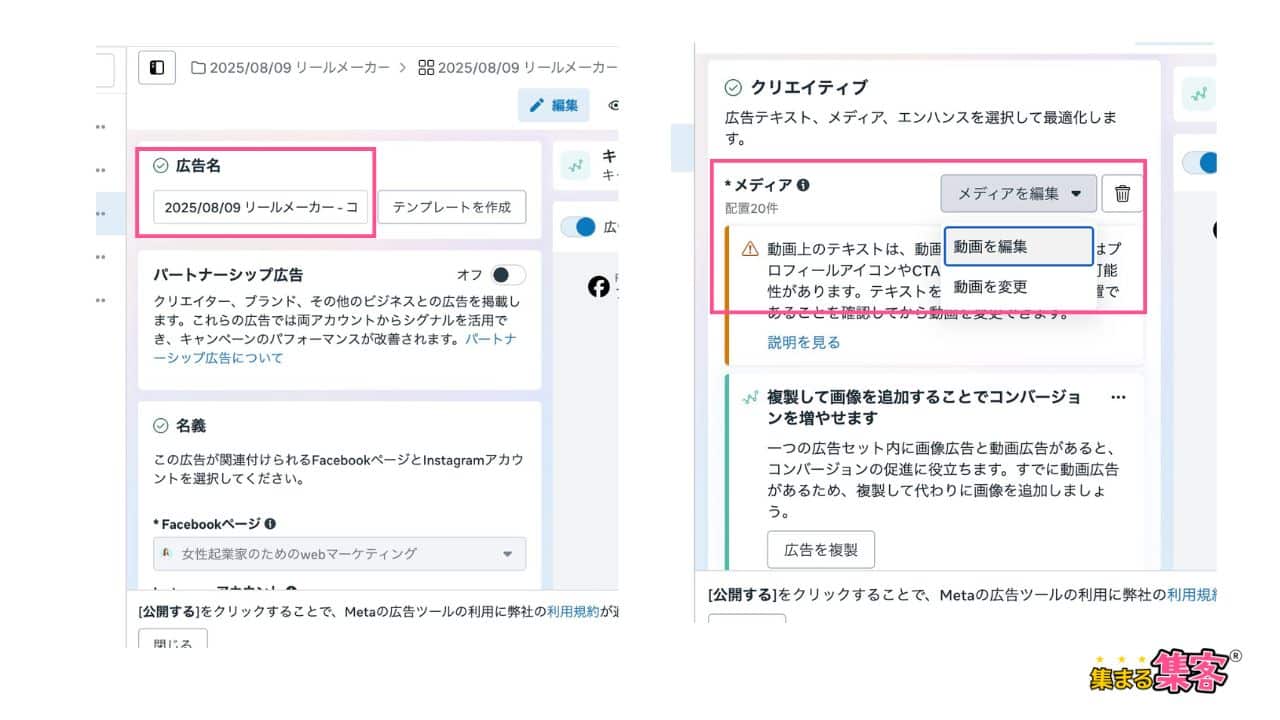Open the Facebookページ selection dropdown
1280x720 pixels.
[339, 554]
